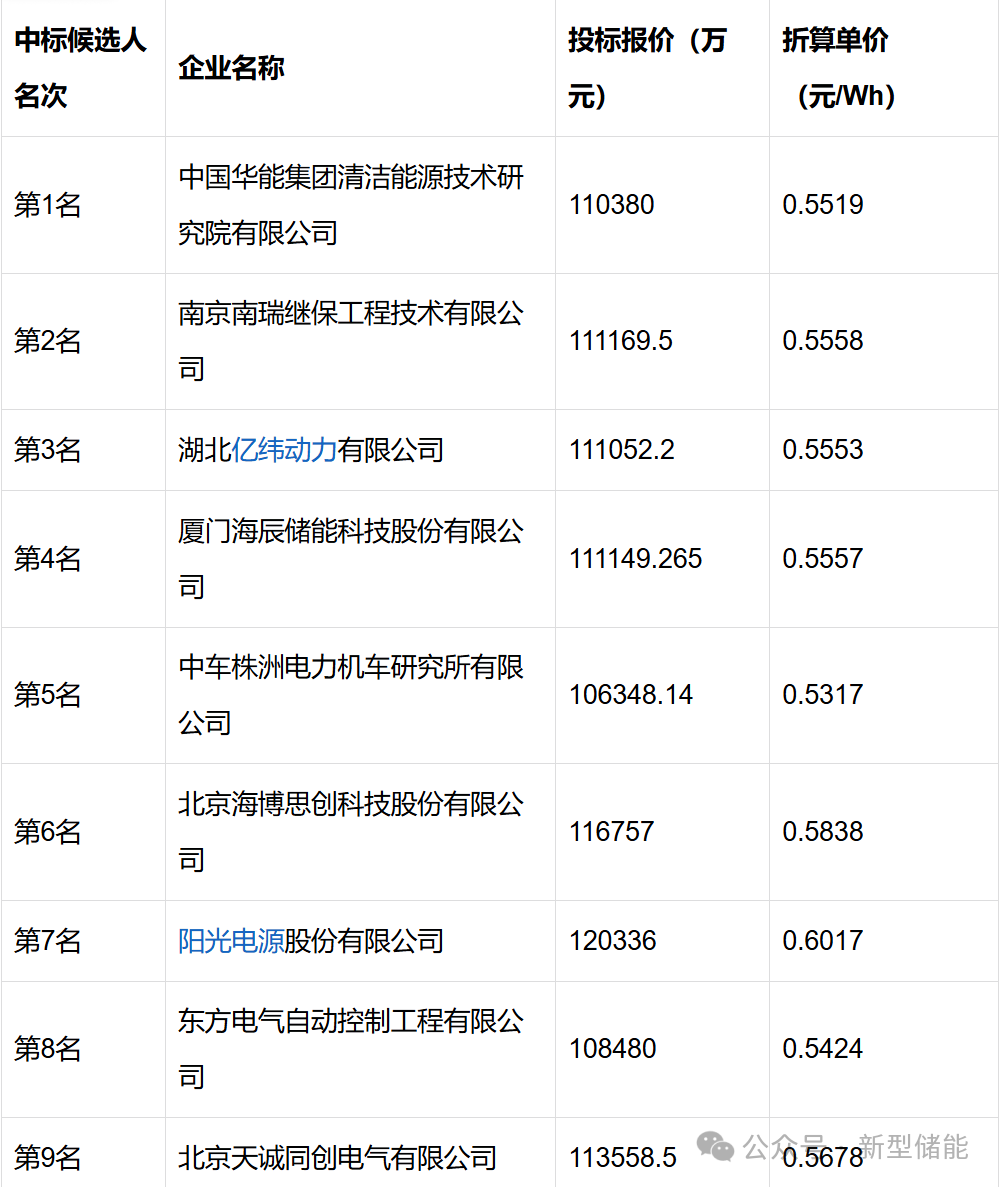Click the unit price 0.5678
This screenshot has height=1187, width=1000.
823,1158
